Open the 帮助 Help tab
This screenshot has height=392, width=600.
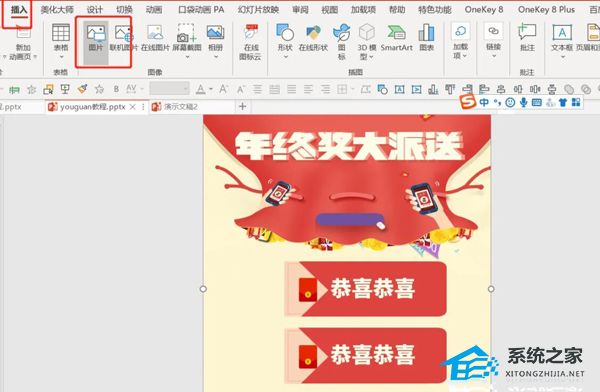397,10
